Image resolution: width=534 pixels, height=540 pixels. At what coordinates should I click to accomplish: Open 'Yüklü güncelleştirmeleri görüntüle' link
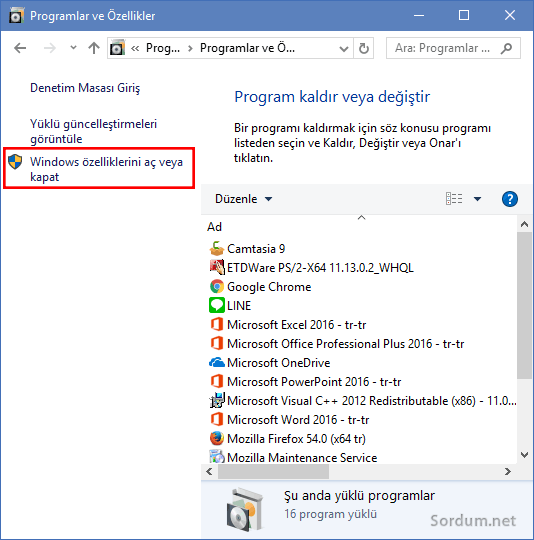tap(93, 131)
